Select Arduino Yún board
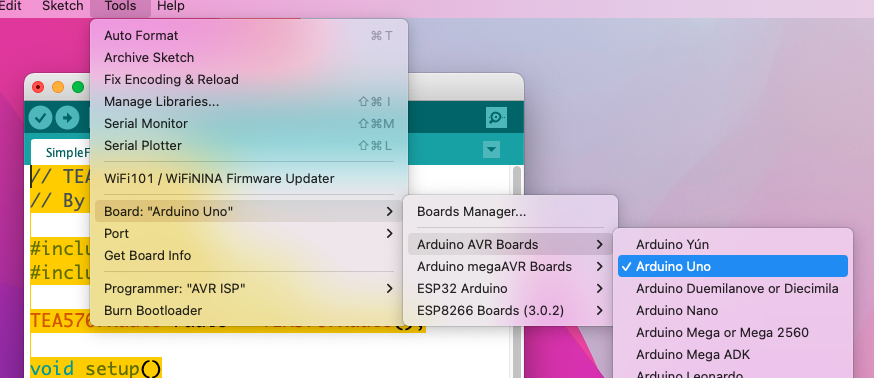This screenshot has width=874, height=378. coord(733,244)
